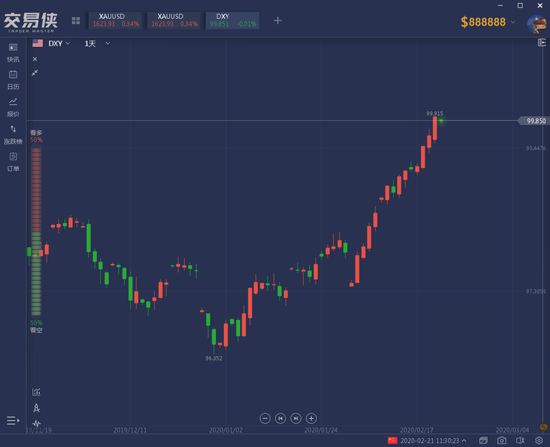Image resolution: width=550 pixels, height=447 pixels.
Task: Click the long-short sentiment bar
Action: (x=36, y=232)
